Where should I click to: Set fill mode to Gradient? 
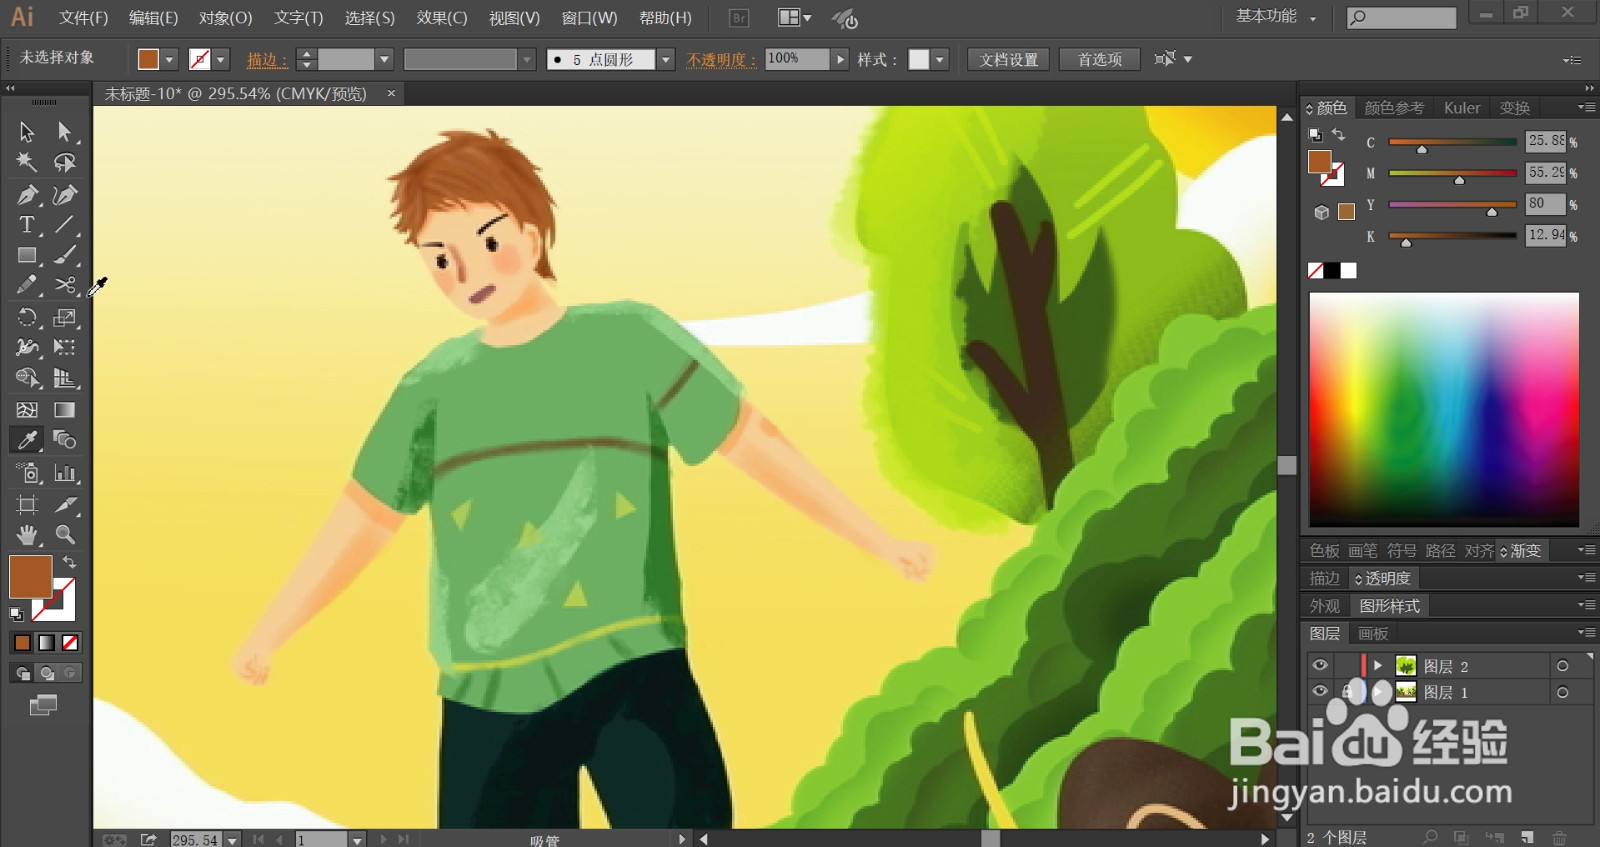[46, 643]
